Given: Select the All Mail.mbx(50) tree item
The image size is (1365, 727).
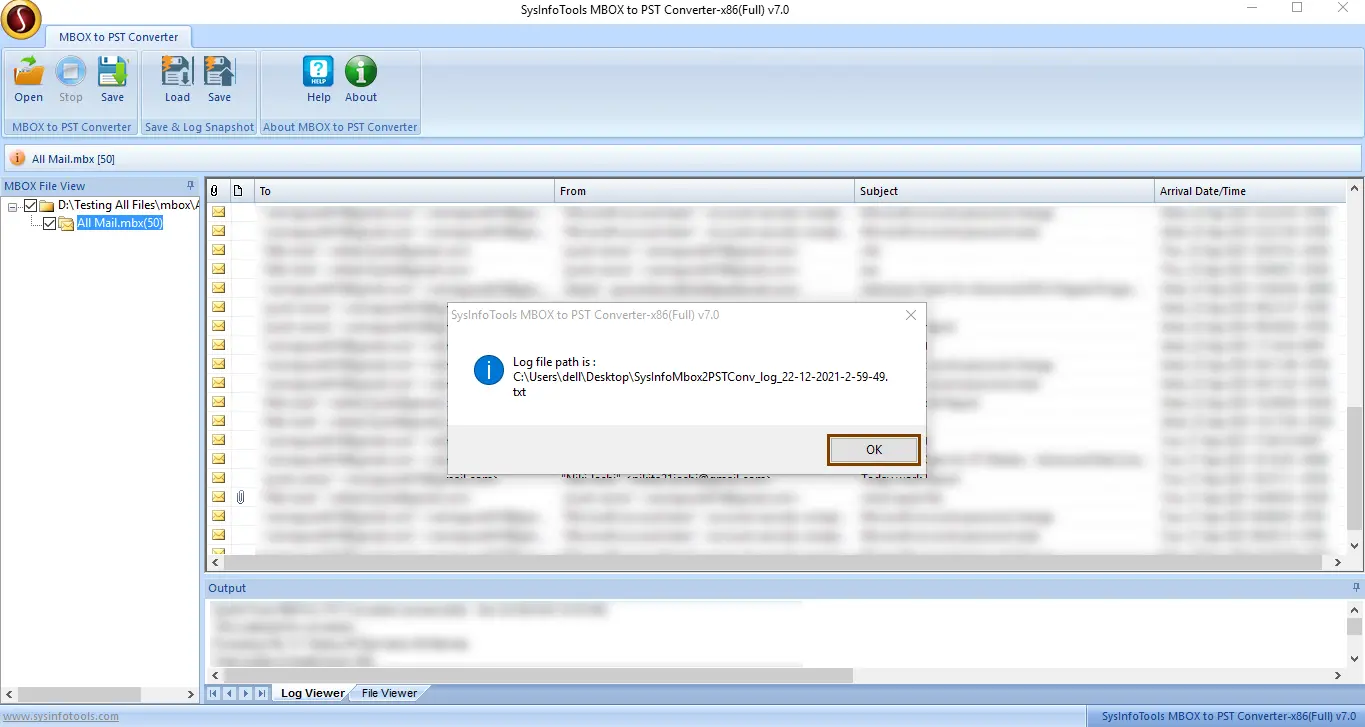Looking at the screenshot, I should [x=120, y=224].
